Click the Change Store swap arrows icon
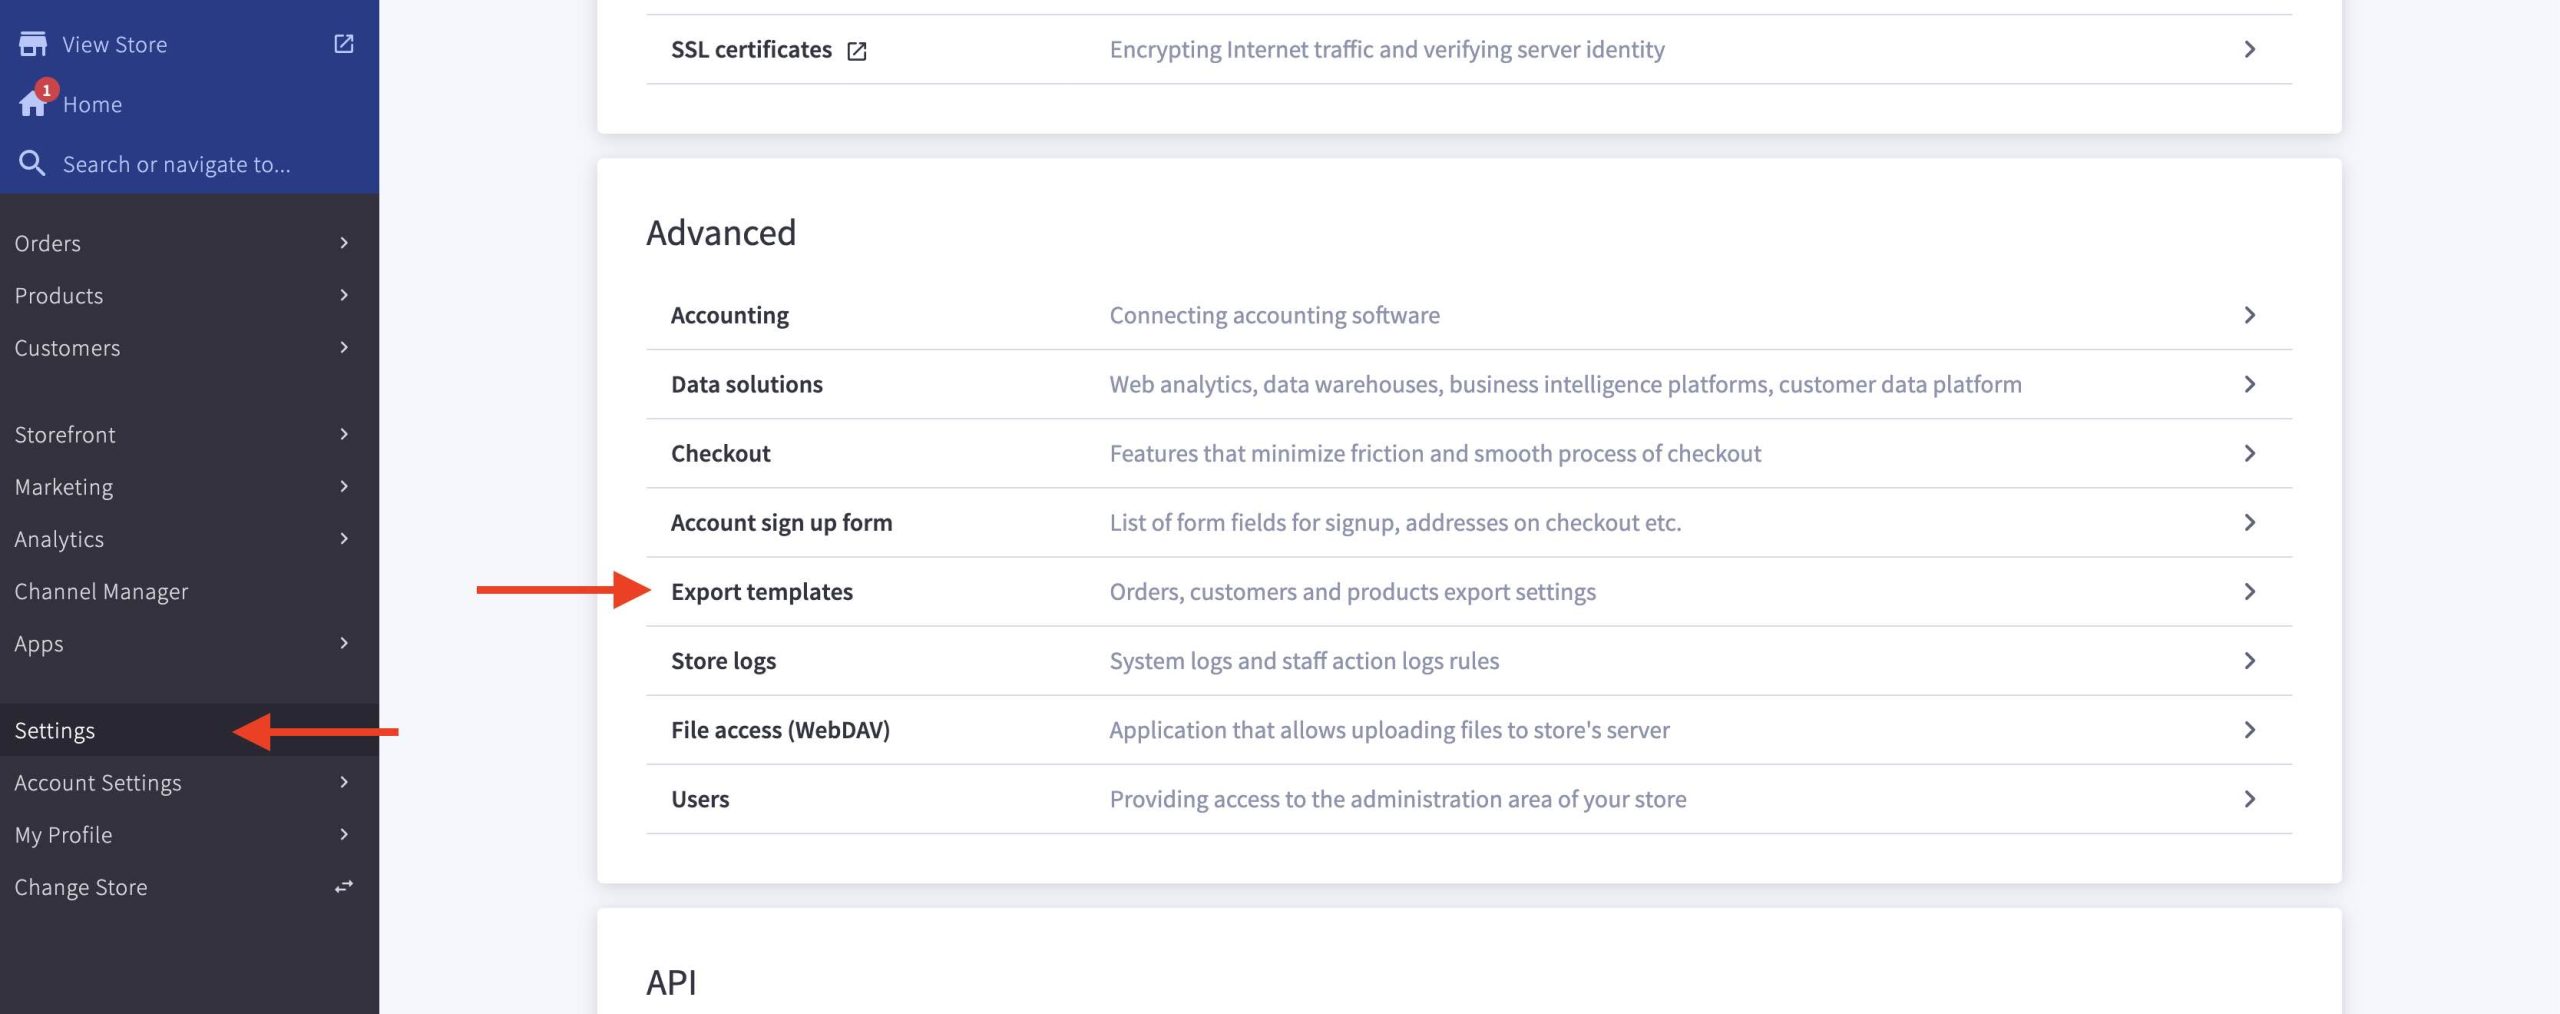 [x=343, y=887]
